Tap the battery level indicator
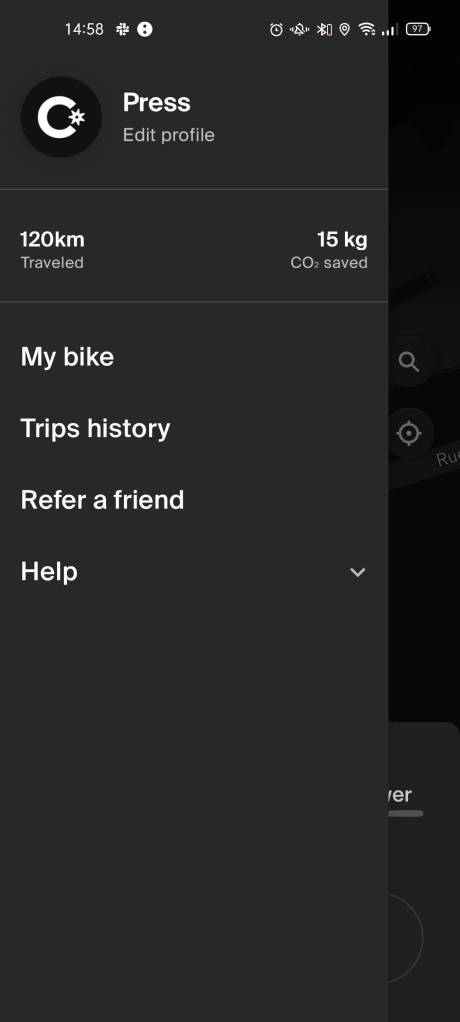This screenshot has width=460, height=1022. [418, 29]
